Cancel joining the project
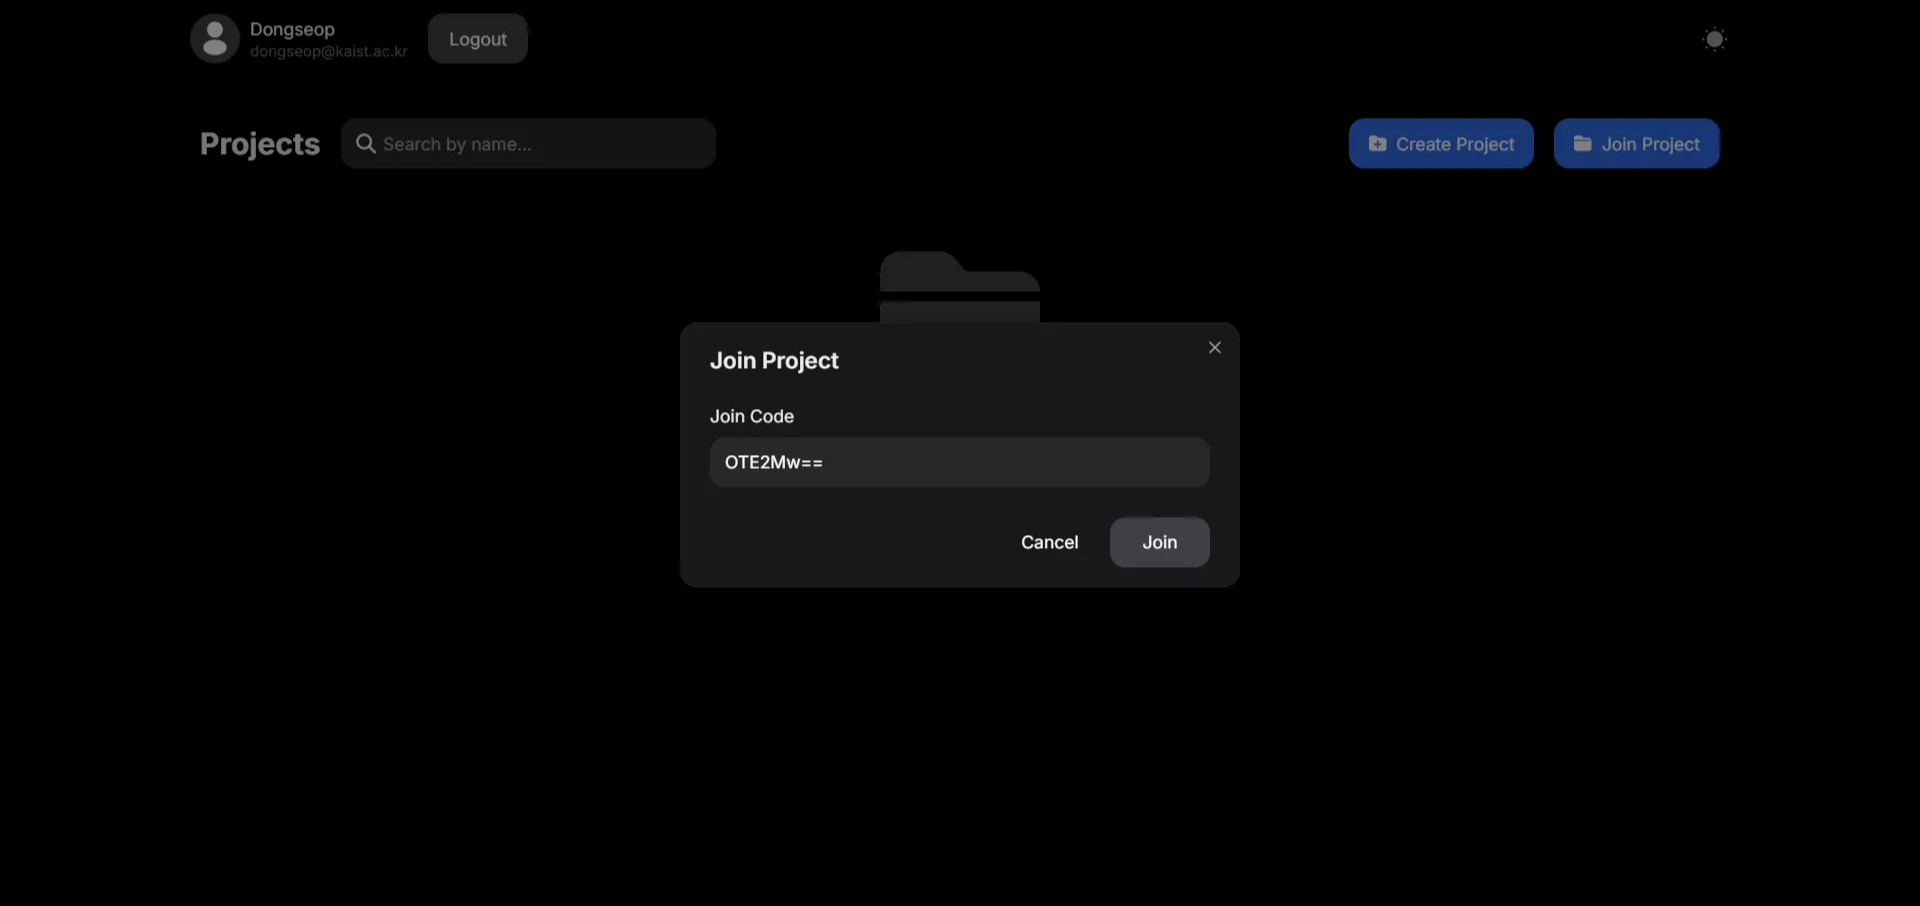 tap(1049, 542)
